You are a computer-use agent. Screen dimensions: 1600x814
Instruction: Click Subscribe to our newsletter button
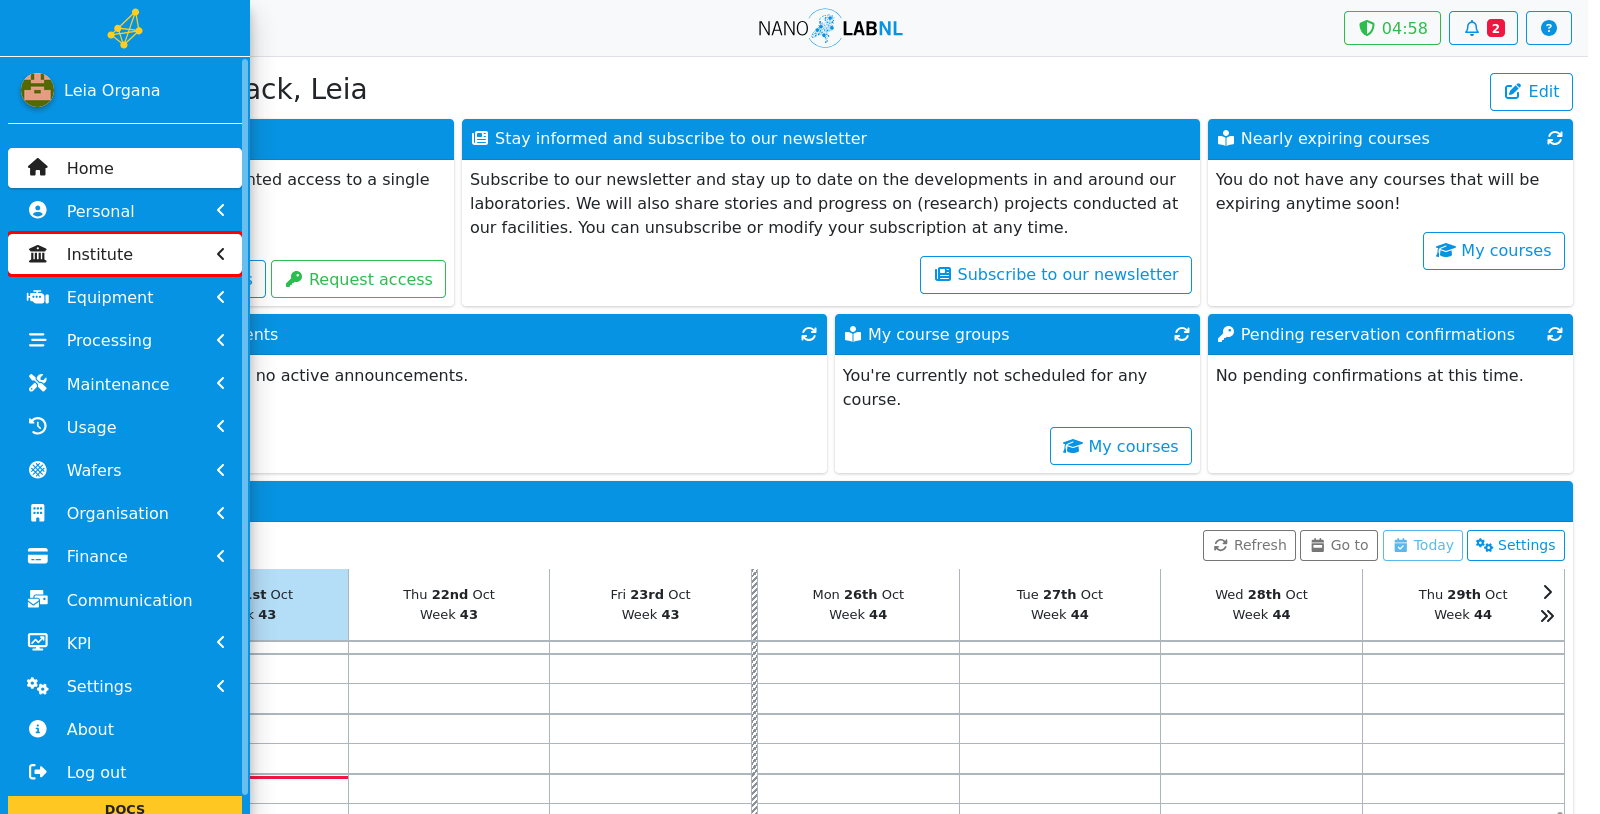[x=1055, y=275]
